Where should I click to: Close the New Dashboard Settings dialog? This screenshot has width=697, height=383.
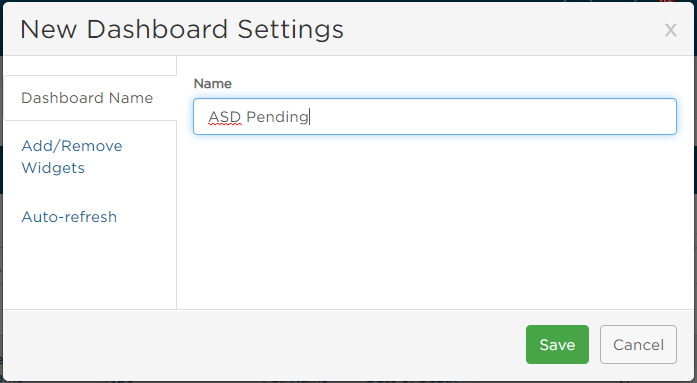click(670, 30)
